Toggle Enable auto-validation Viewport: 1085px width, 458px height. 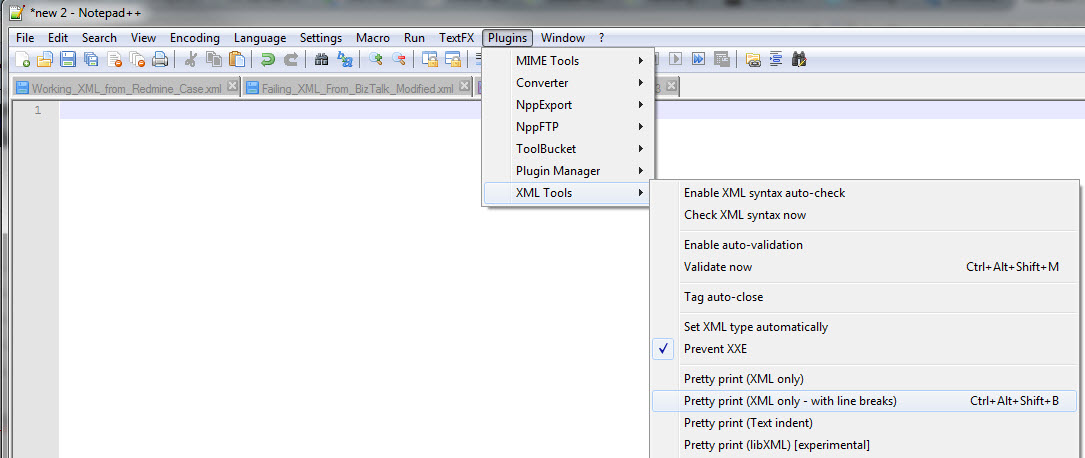tap(865, 245)
